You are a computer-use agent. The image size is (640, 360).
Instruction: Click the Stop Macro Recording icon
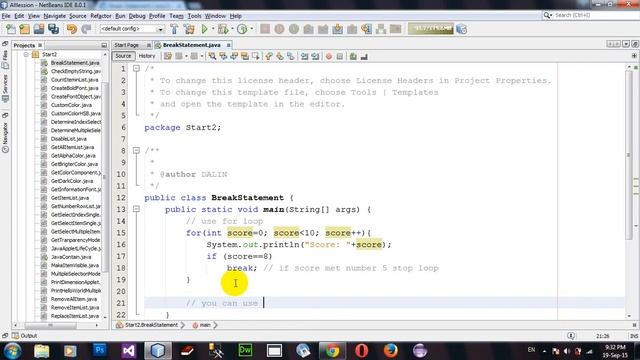pos(340,56)
